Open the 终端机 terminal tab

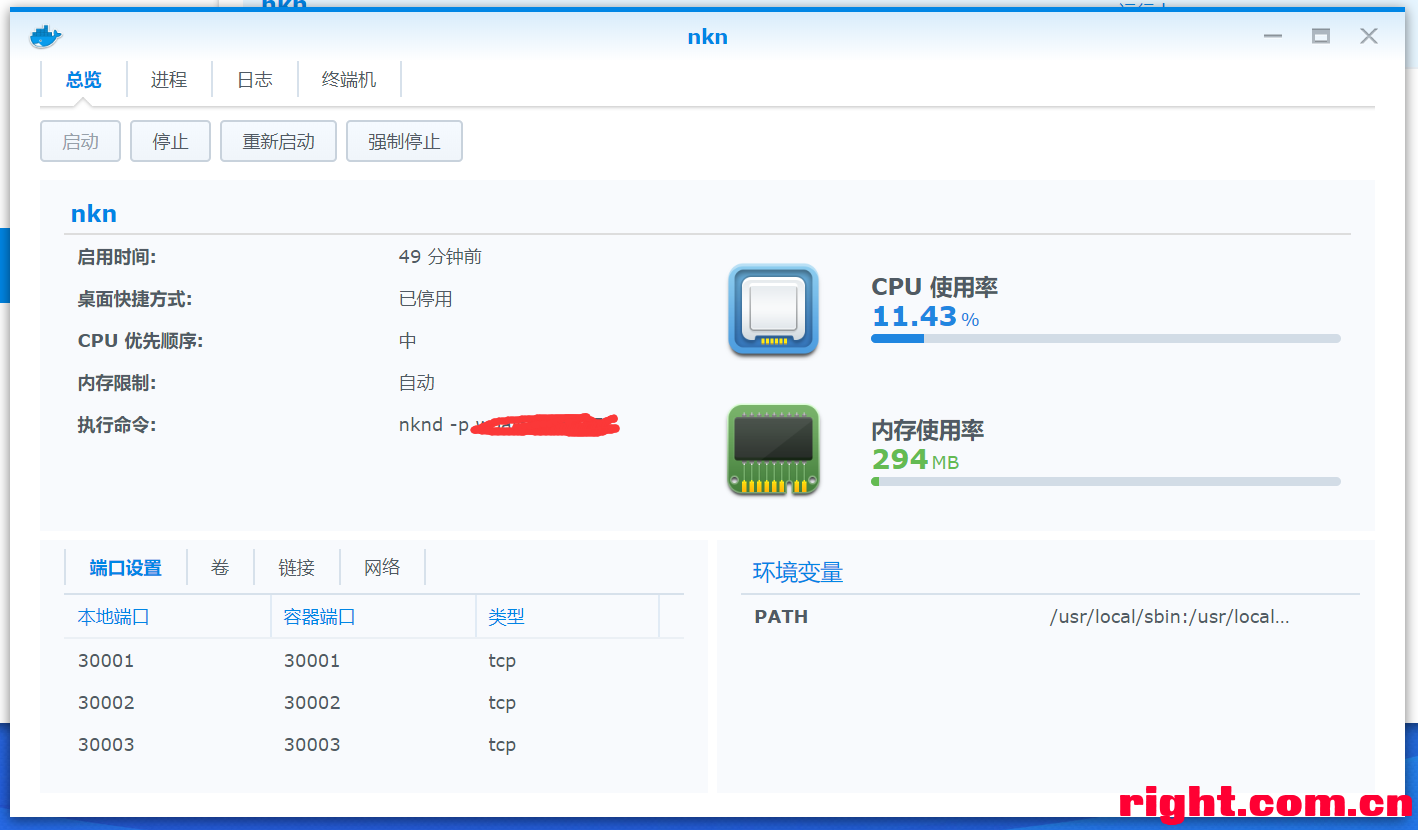pos(349,80)
